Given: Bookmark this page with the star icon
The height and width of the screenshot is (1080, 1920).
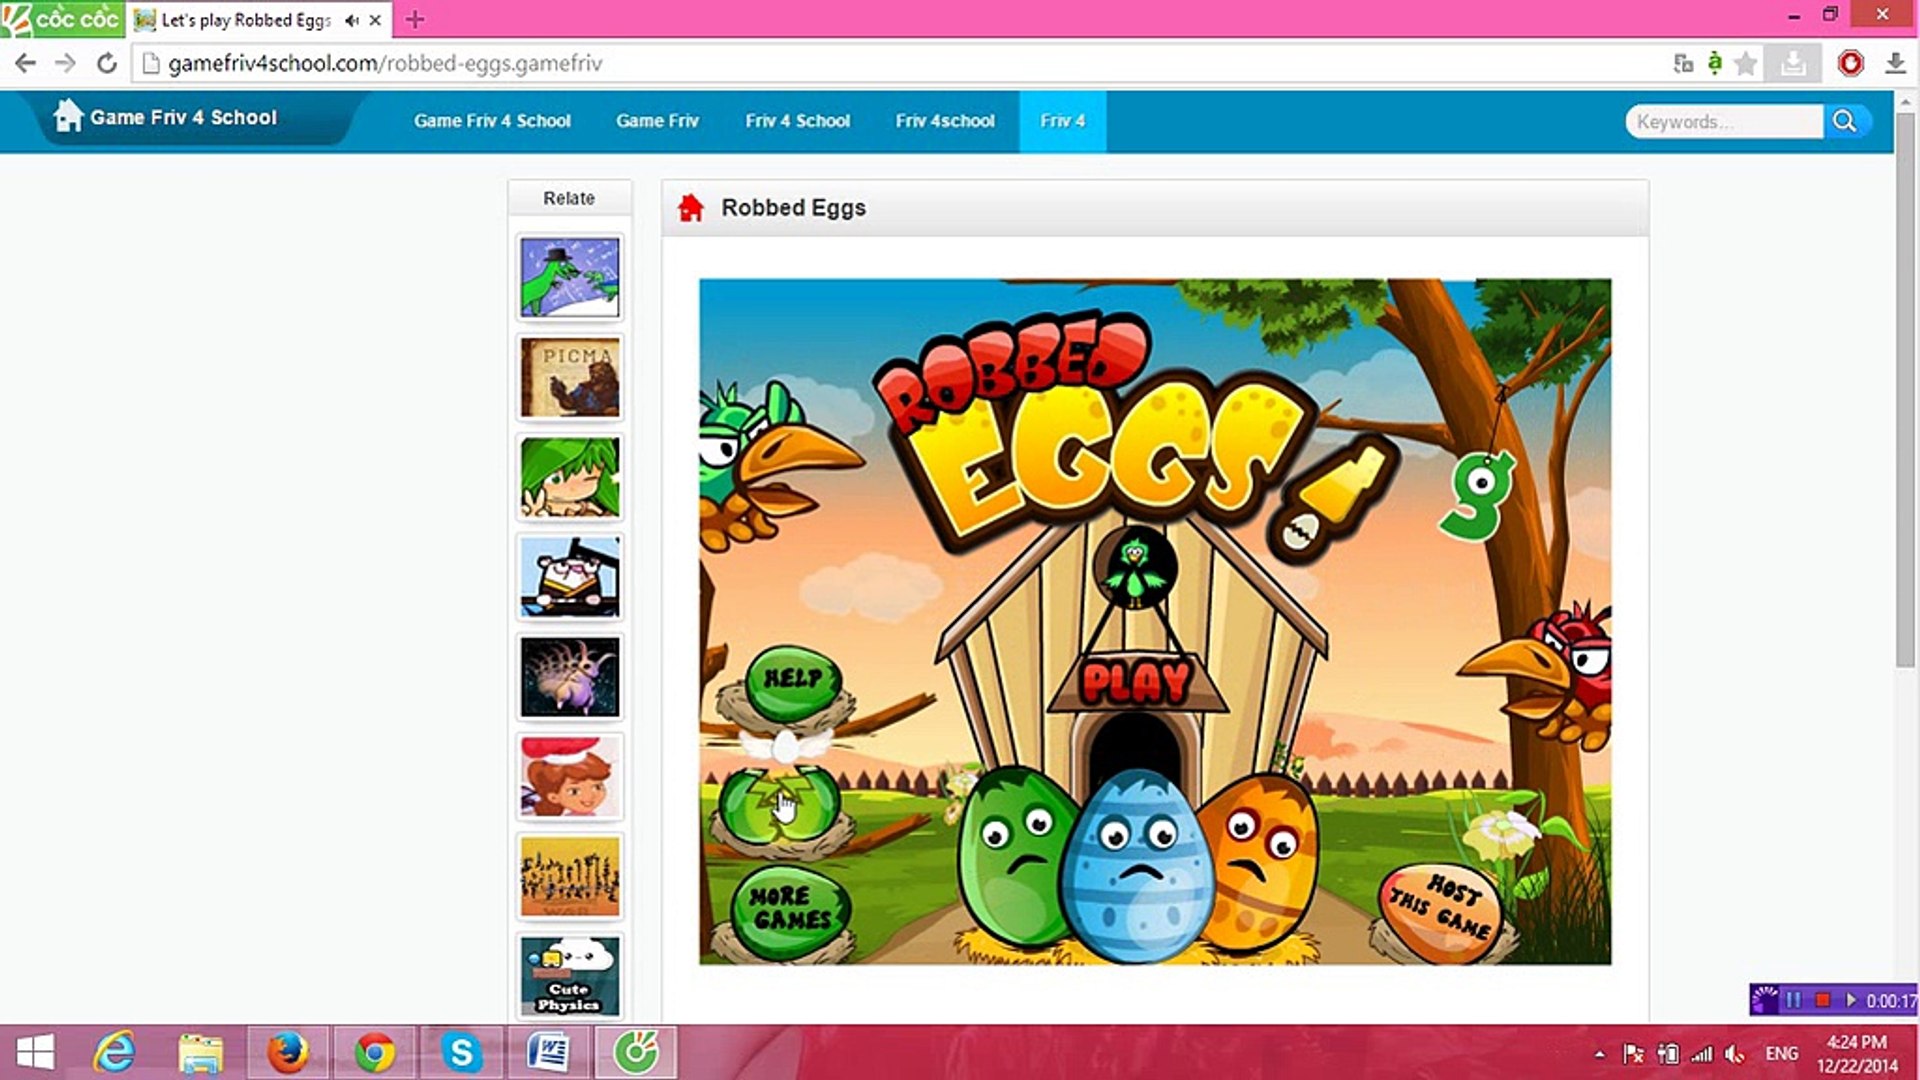Looking at the screenshot, I should (1745, 64).
